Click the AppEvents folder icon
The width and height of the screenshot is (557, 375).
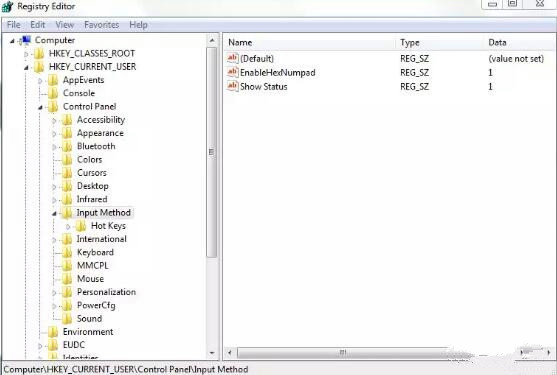(53, 80)
